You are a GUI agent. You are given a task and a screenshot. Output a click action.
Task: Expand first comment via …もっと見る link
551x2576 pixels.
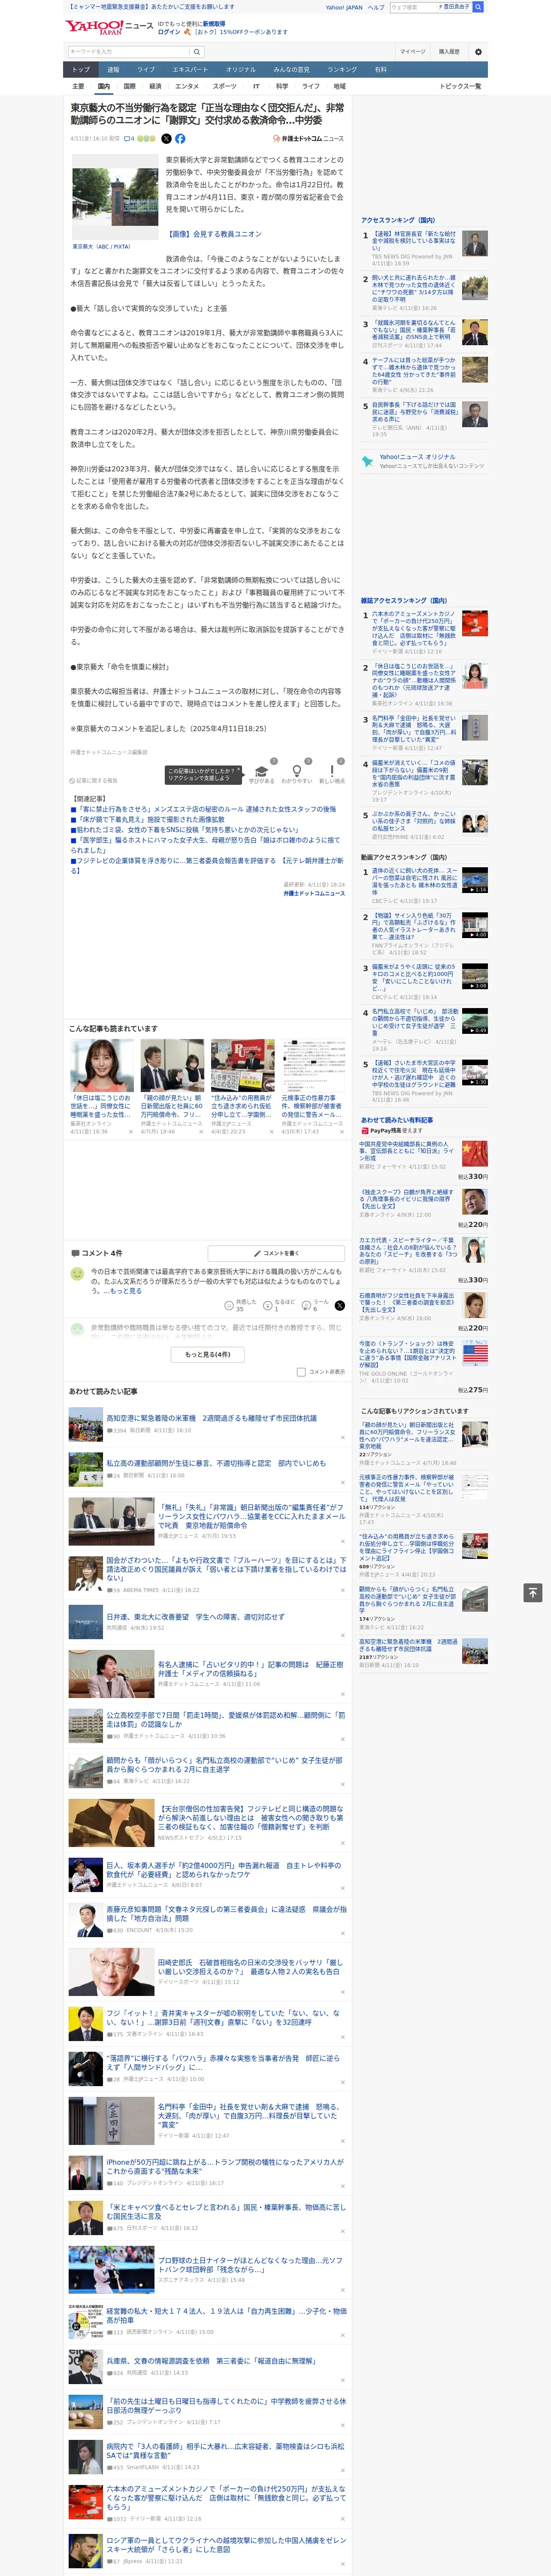pyautogui.click(x=123, y=1291)
